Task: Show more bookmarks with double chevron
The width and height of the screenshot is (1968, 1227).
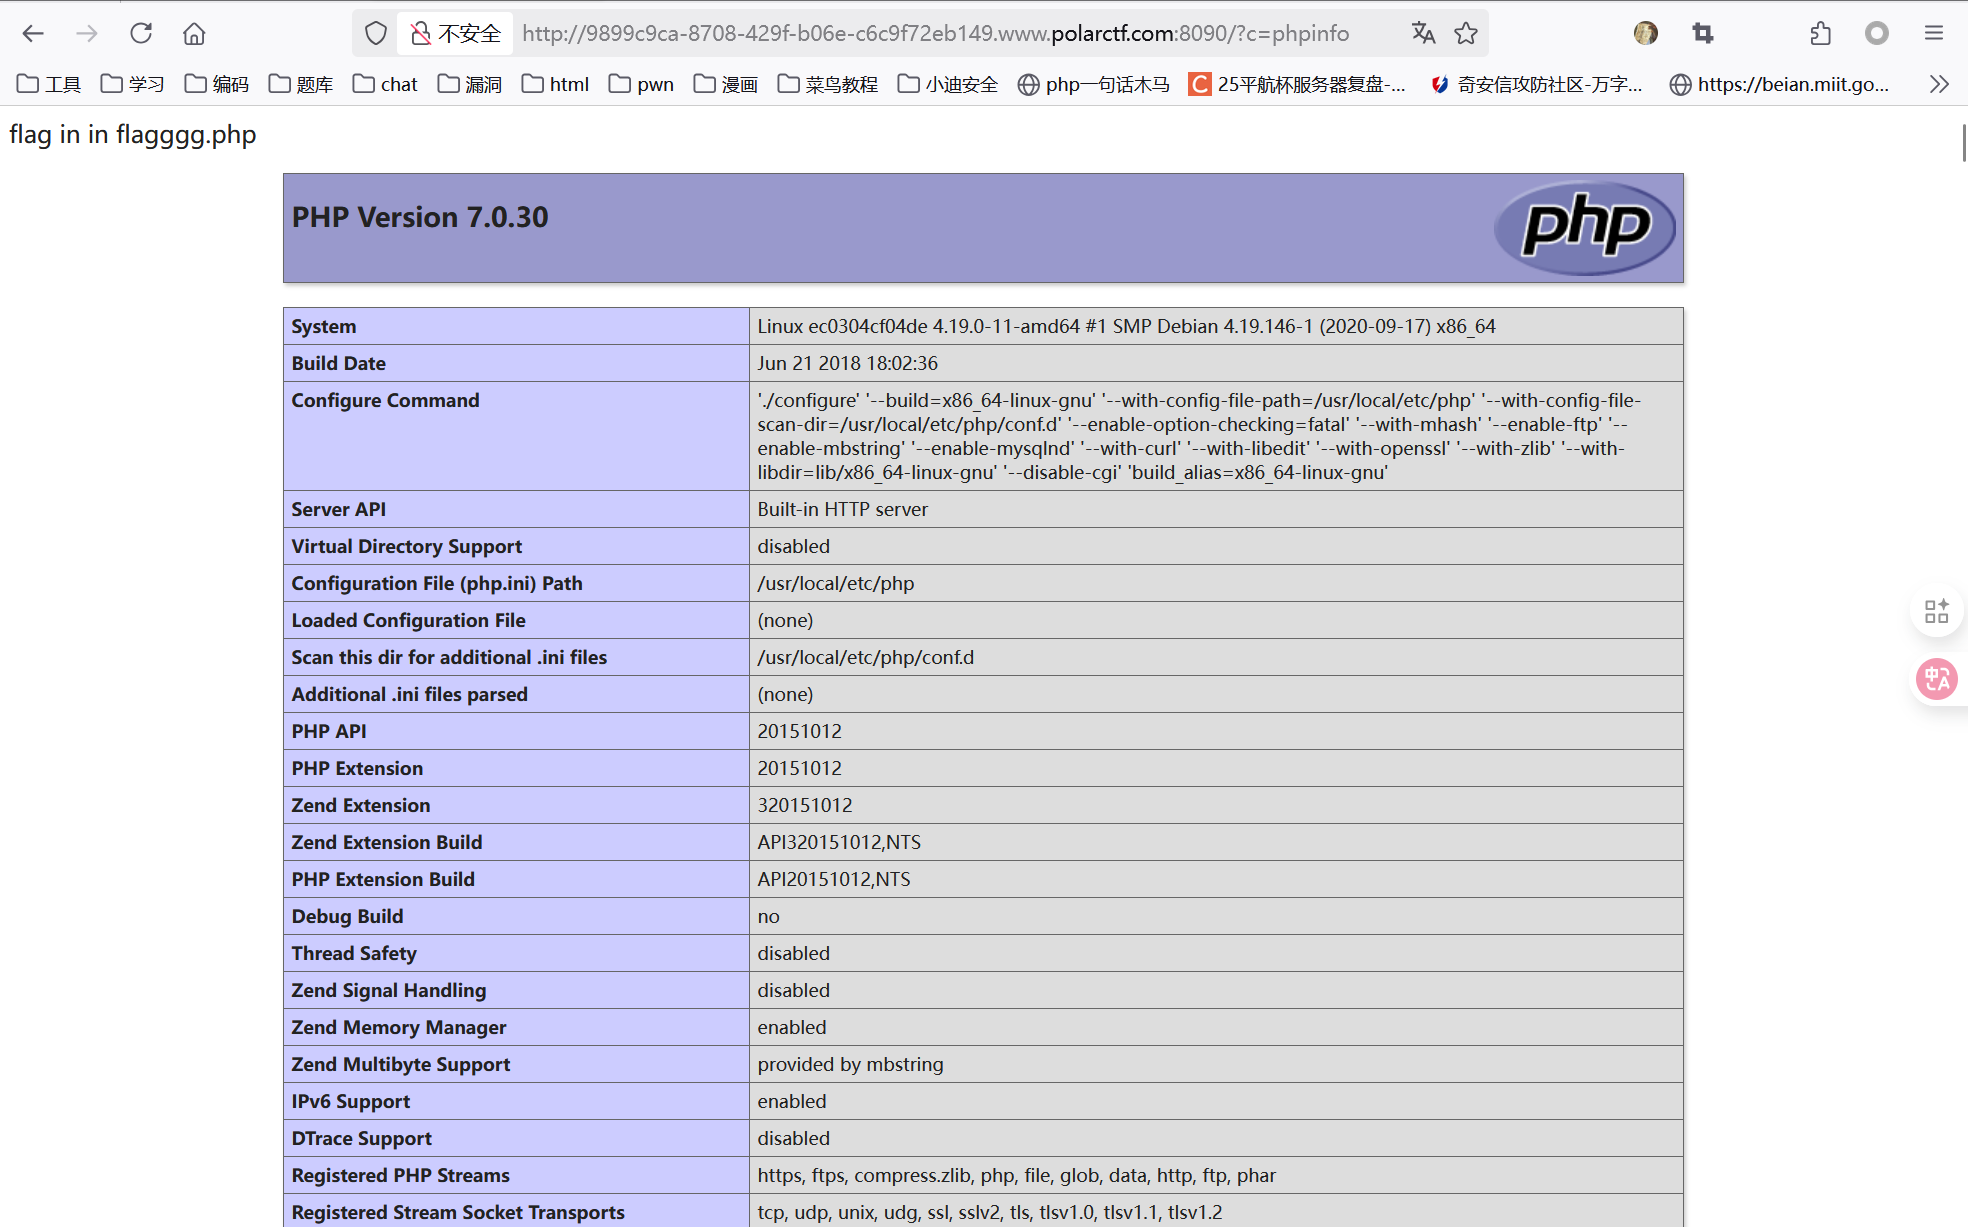Action: [x=1939, y=84]
